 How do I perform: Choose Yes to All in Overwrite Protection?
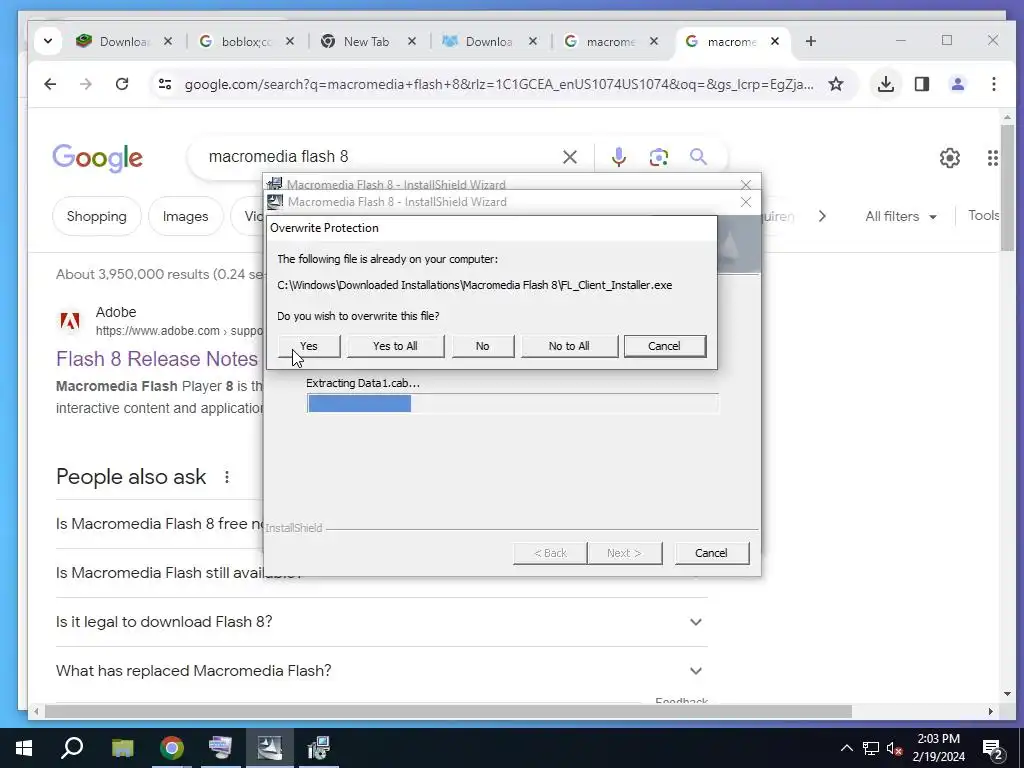tap(395, 346)
